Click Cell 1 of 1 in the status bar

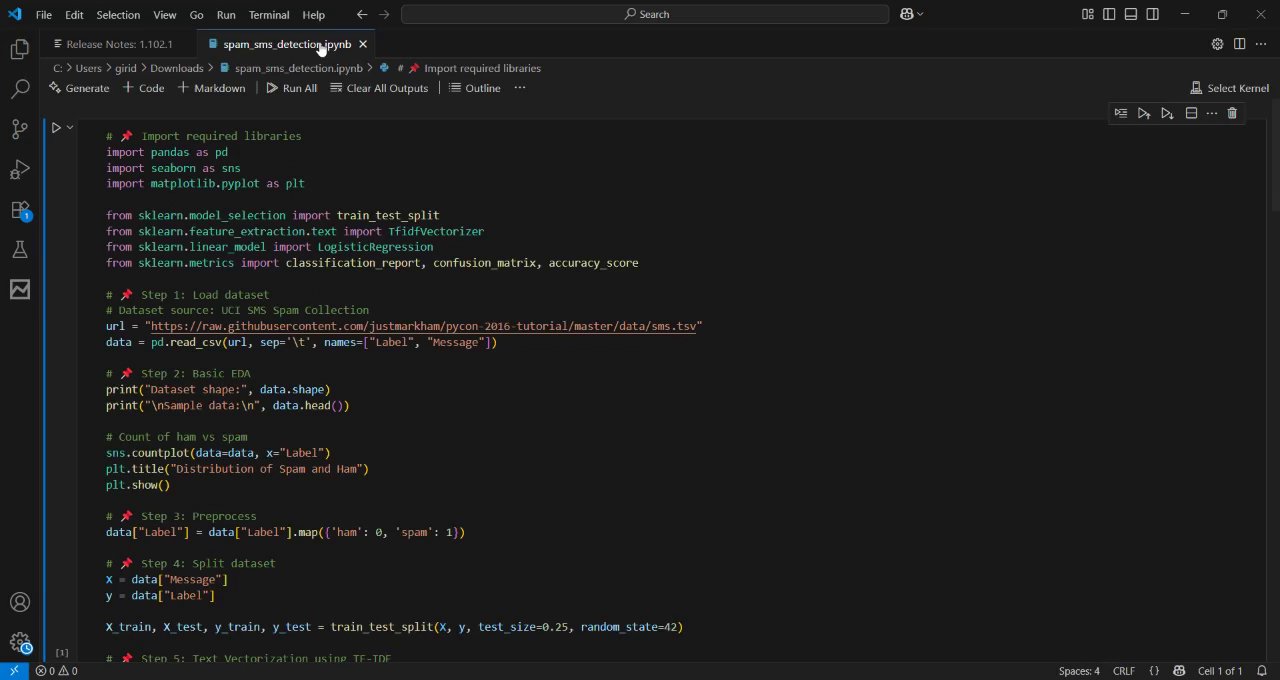[1220, 671]
